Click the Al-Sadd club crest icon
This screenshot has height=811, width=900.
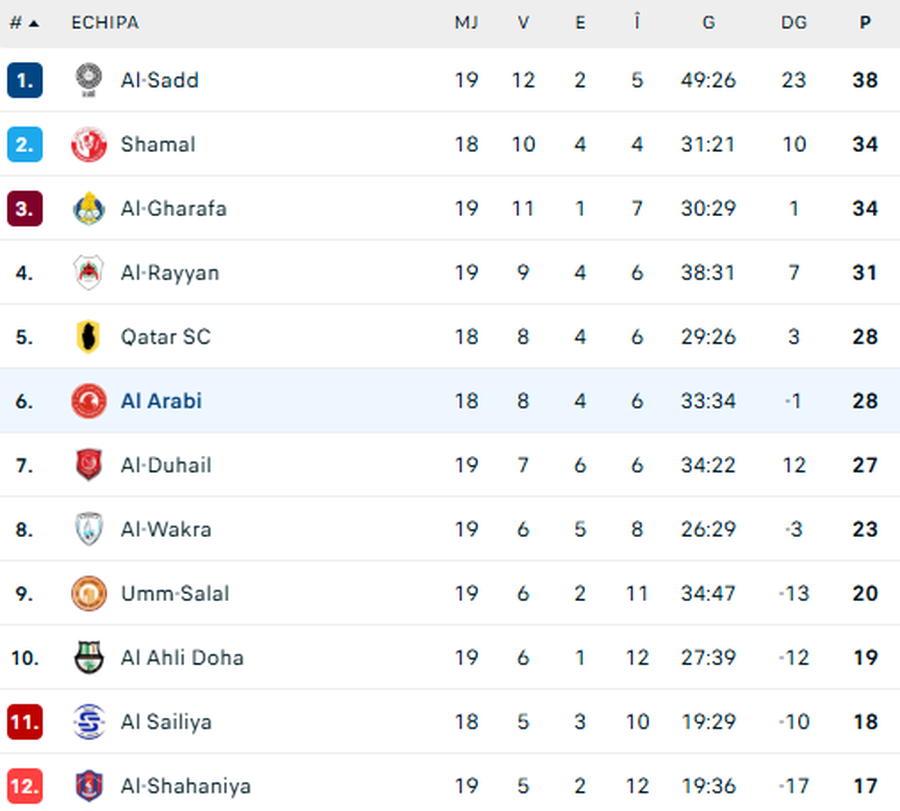coord(89,80)
